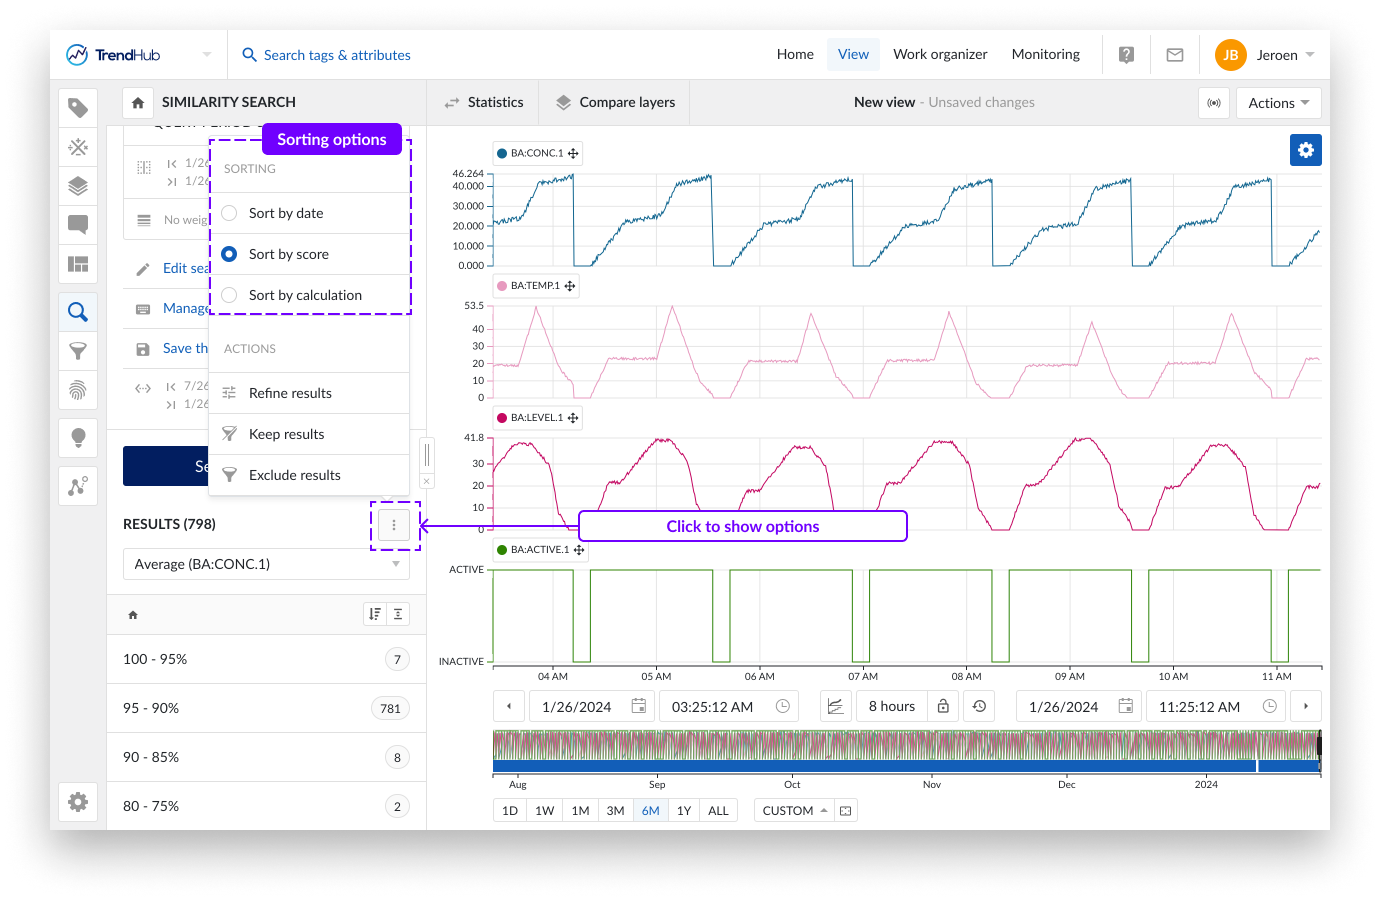Image resolution: width=1380 pixels, height=900 pixels.
Task: Open the fingerprint icon in sidebar
Action: tap(78, 390)
